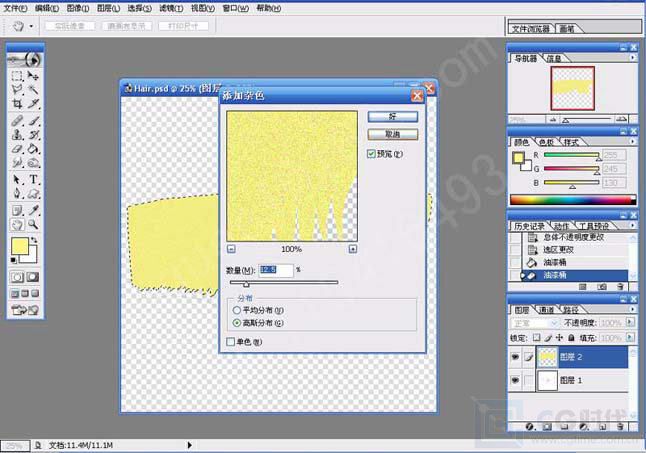
Task: Select the Move tool
Action: (x=33, y=75)
